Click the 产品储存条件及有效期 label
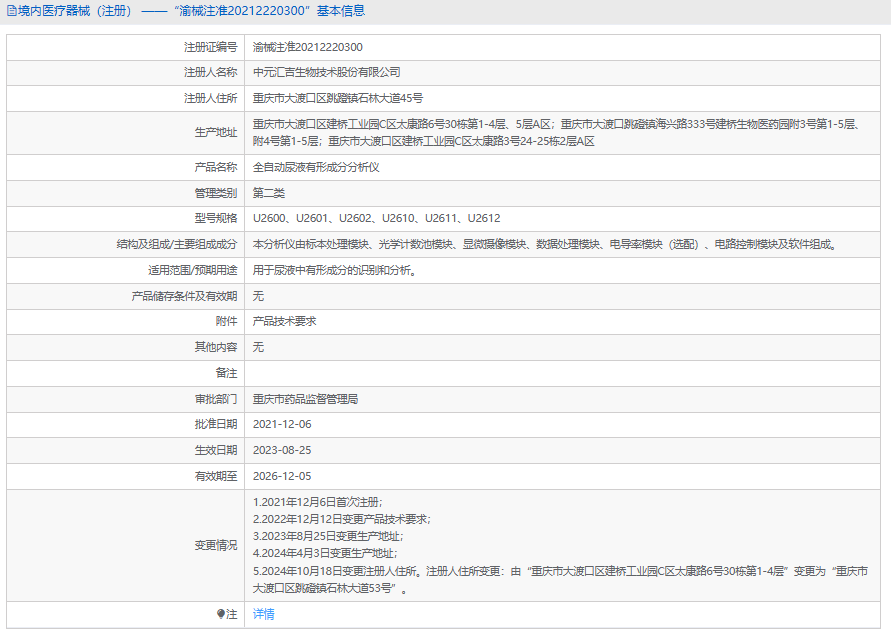891x633 pixels. pos(184,296)
